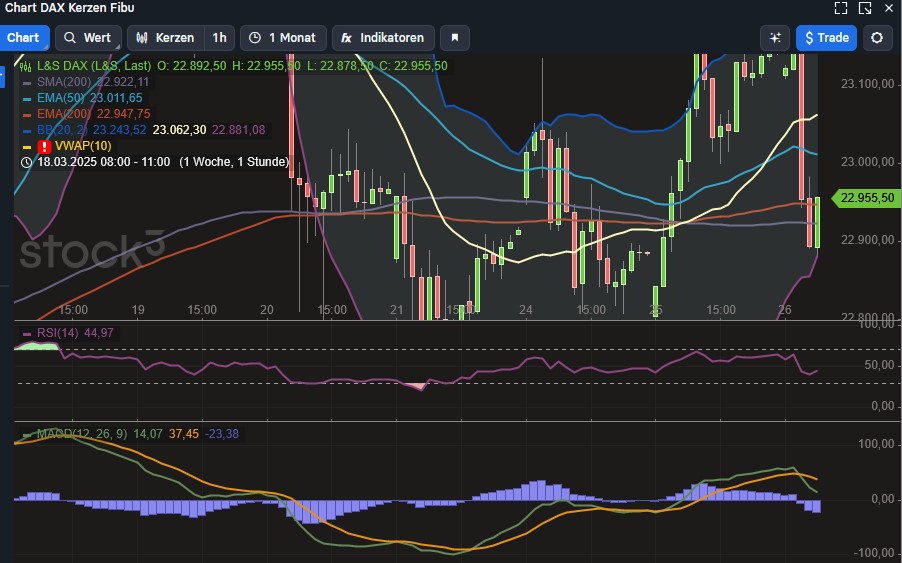Open chart in separate window icon
Screen dimensions: 902x563
pyautogui.click(x=865, y=8)
